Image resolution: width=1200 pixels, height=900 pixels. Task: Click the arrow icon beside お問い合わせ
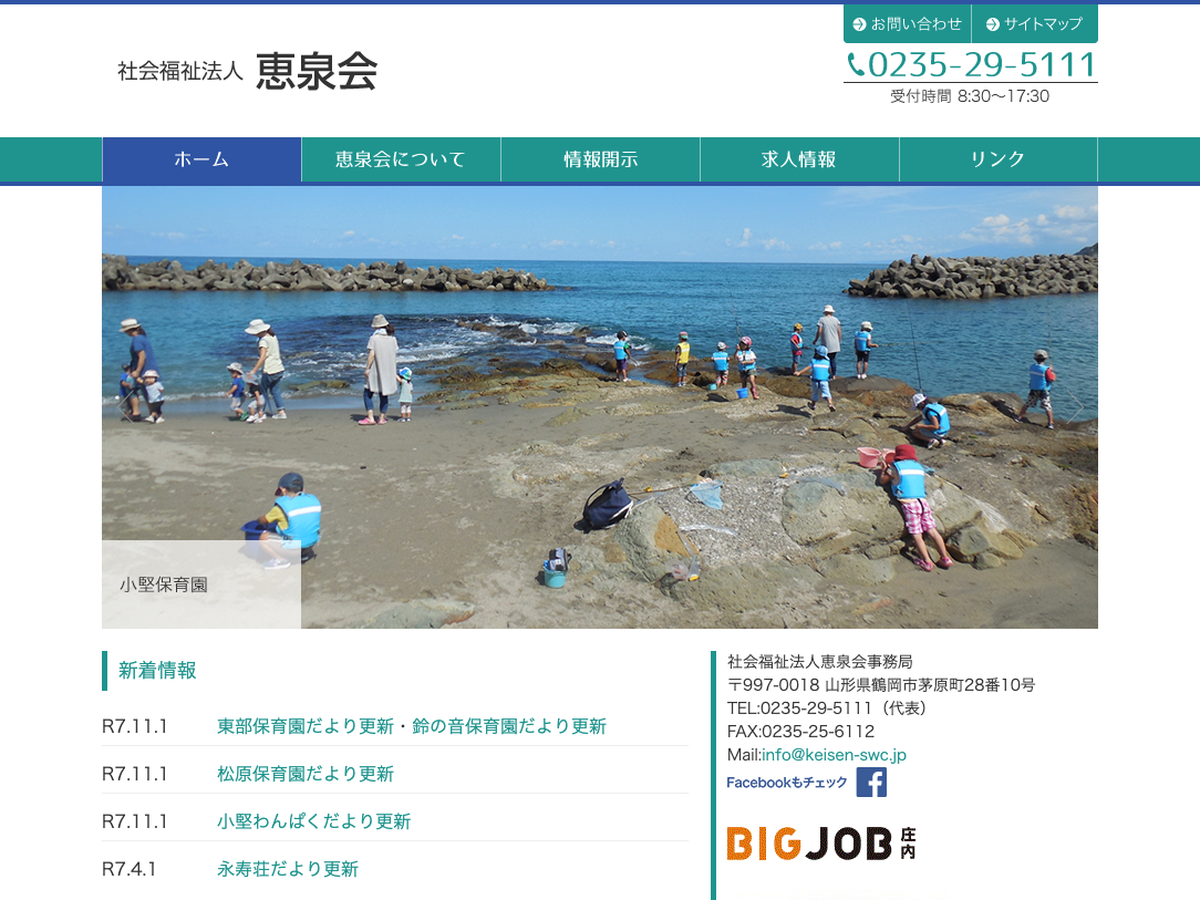[x=859, y=24]
